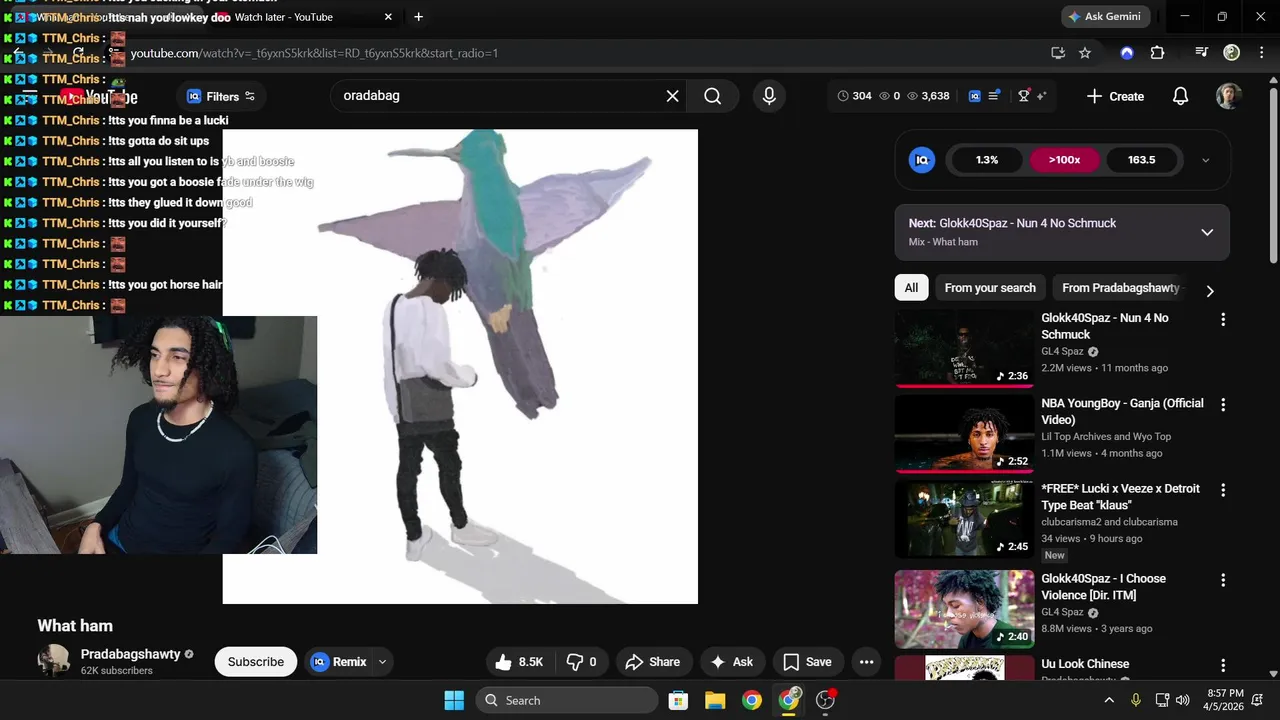Open the Windows Start menu
Screen dimensions: 1280x720
453,700
